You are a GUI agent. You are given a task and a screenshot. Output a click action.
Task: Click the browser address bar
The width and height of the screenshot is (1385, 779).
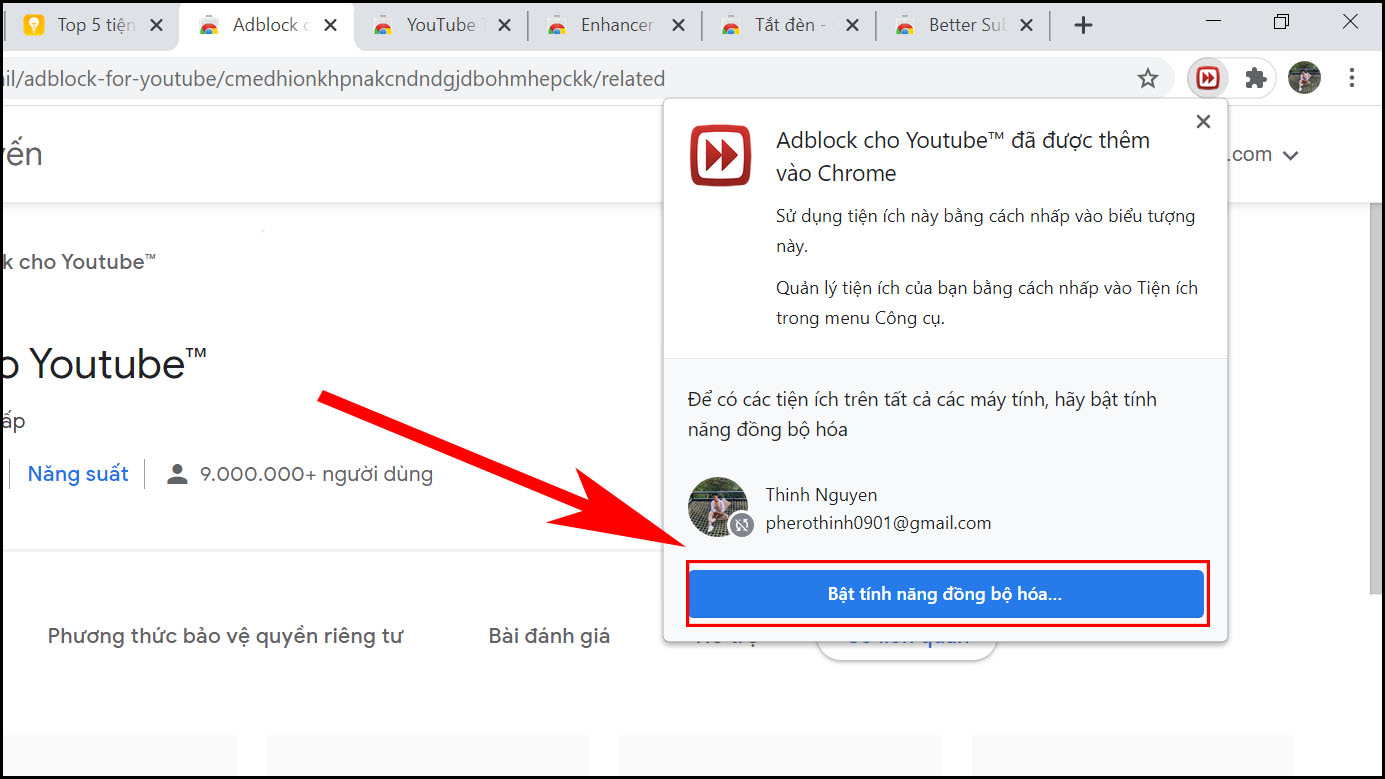400,77
